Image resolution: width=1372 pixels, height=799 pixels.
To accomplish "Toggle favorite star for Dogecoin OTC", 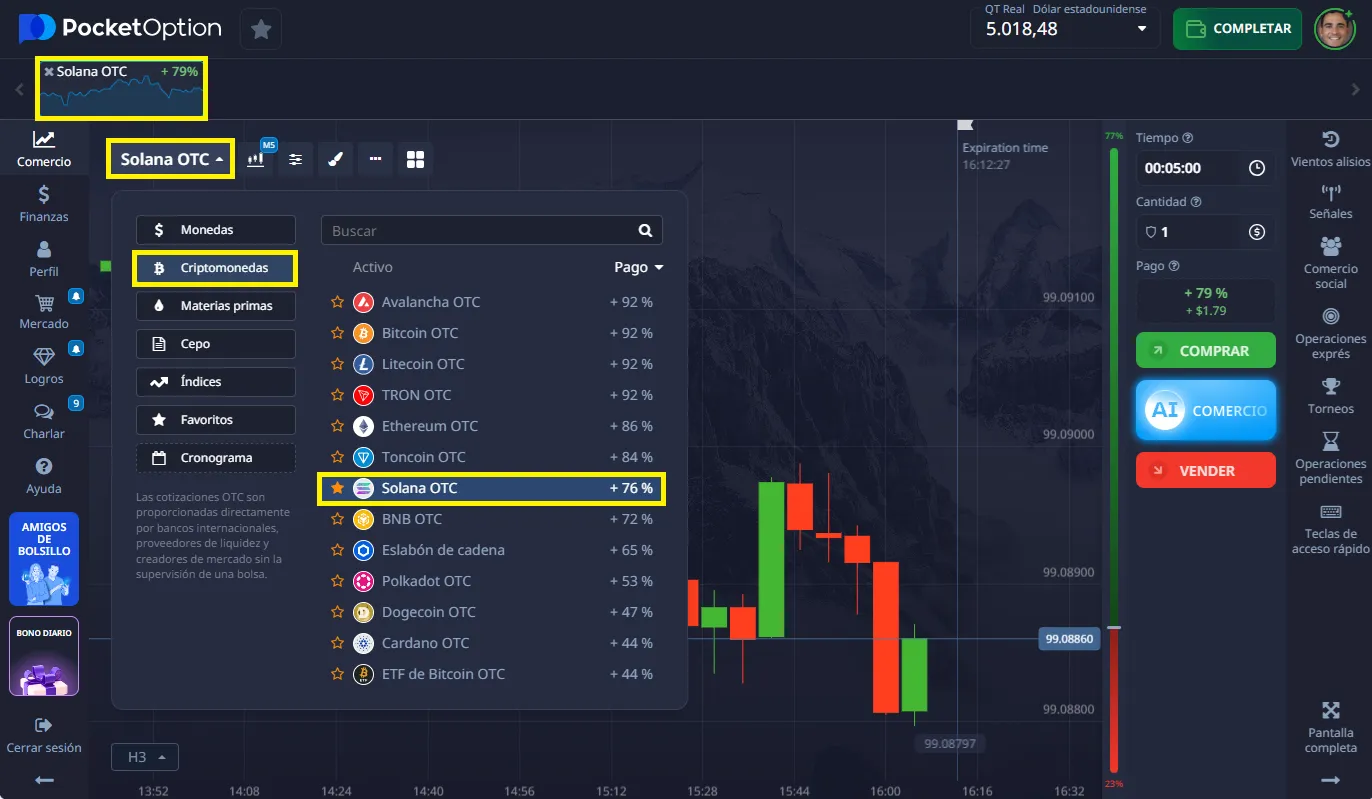I will (337, 612).
